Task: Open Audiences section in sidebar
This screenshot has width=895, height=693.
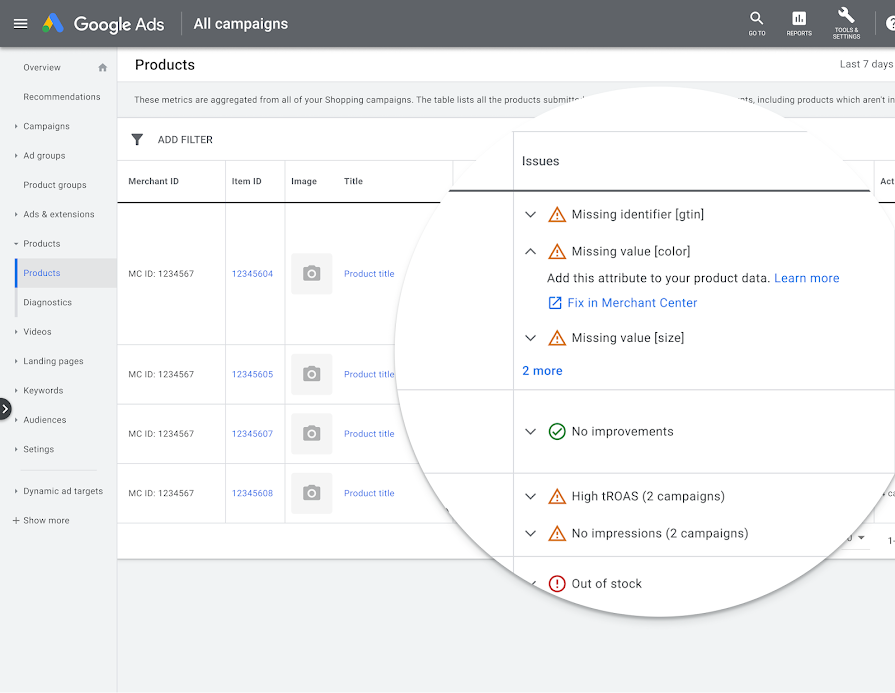Action: (x=45, y=420)
